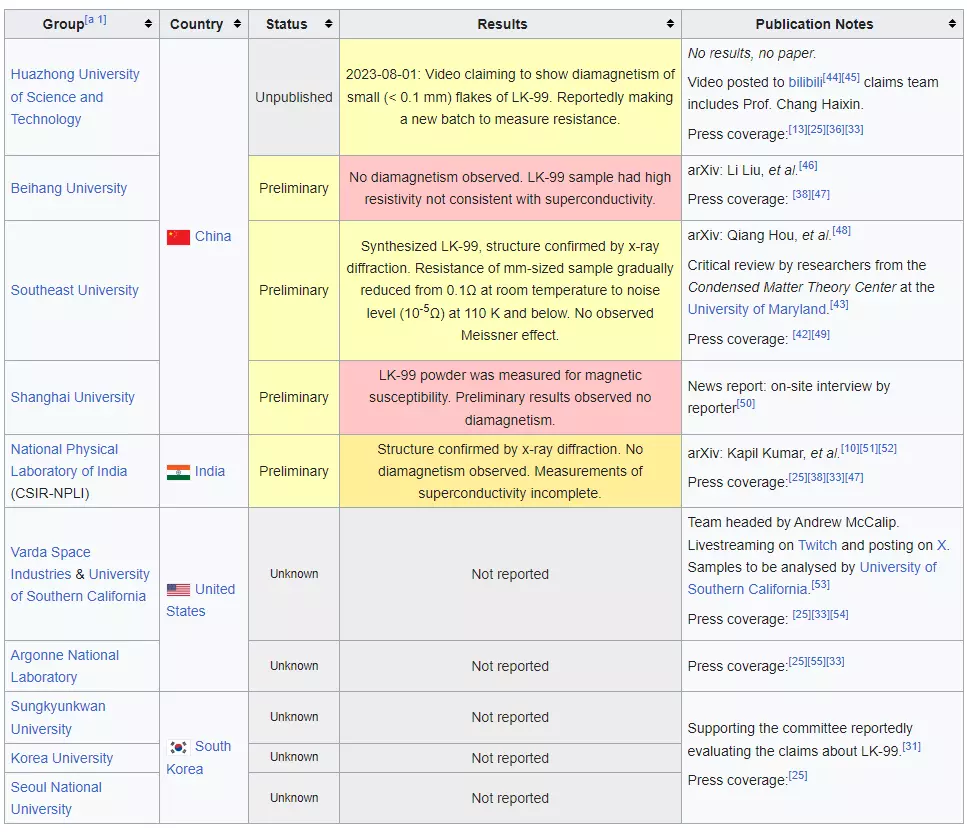Go to Argonne National Laboratory page
This screenshot has width=967, height=832.
[x=64, y=666]
